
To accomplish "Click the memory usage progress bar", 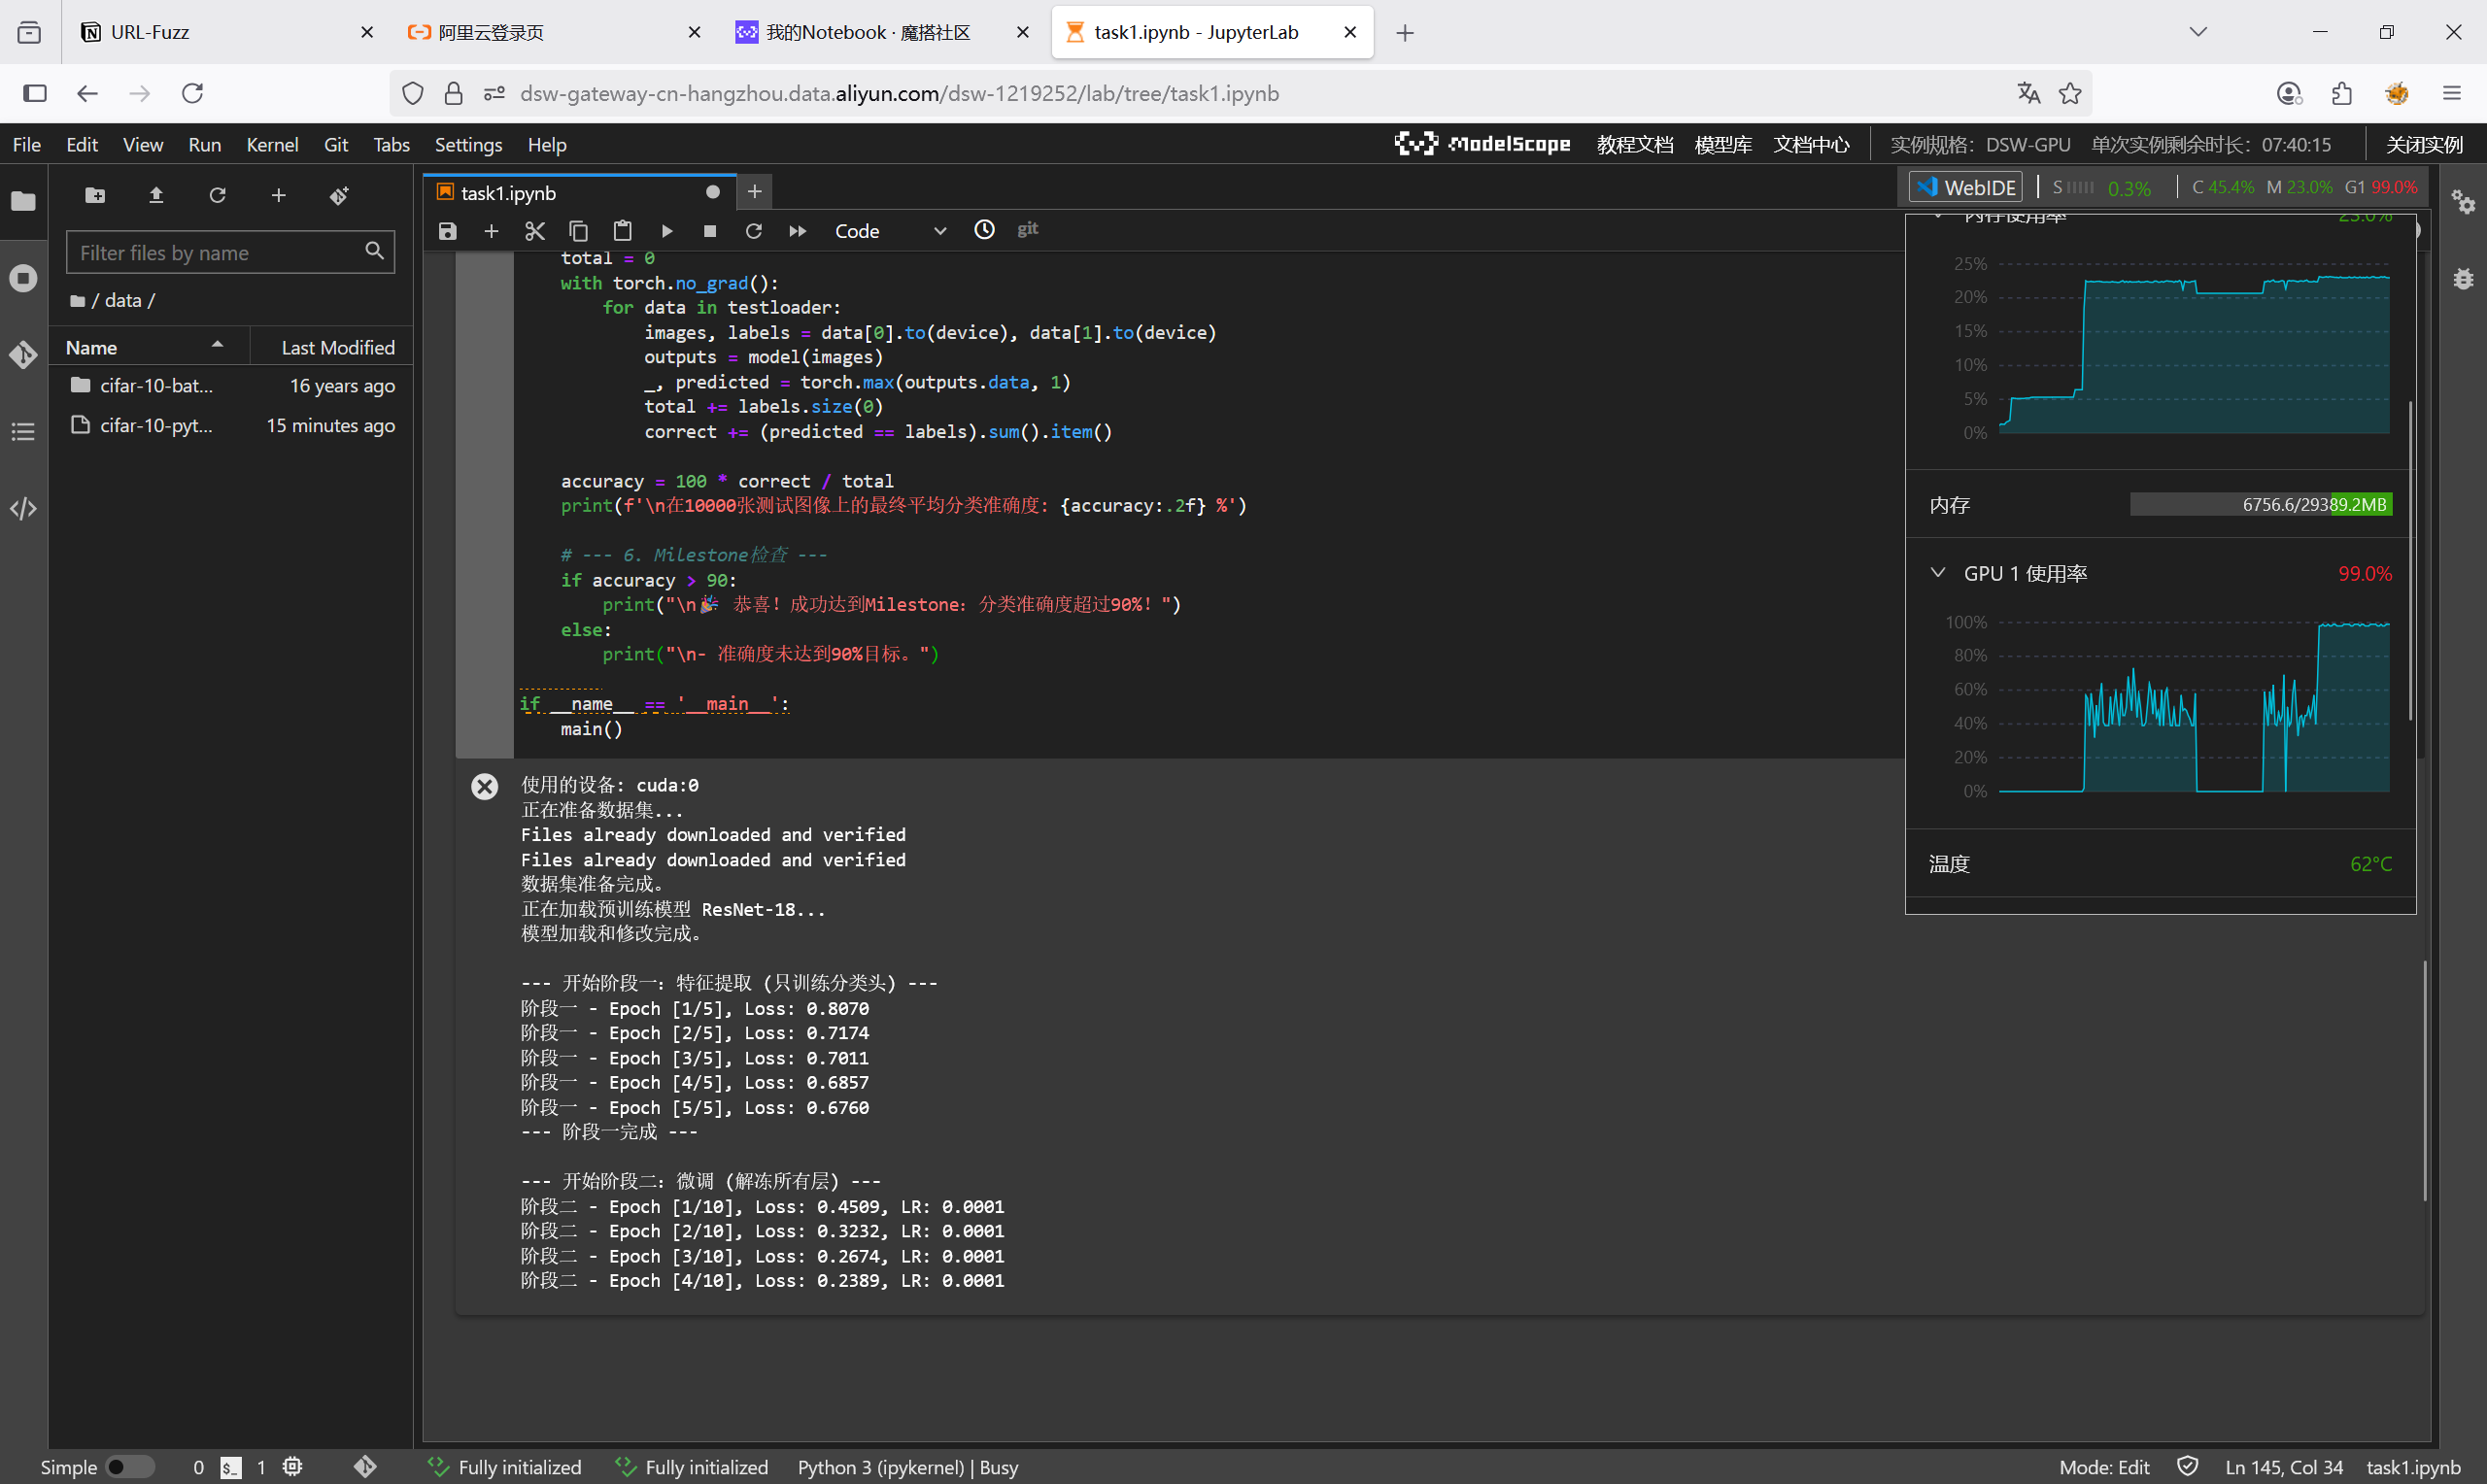I will 2260,504.
